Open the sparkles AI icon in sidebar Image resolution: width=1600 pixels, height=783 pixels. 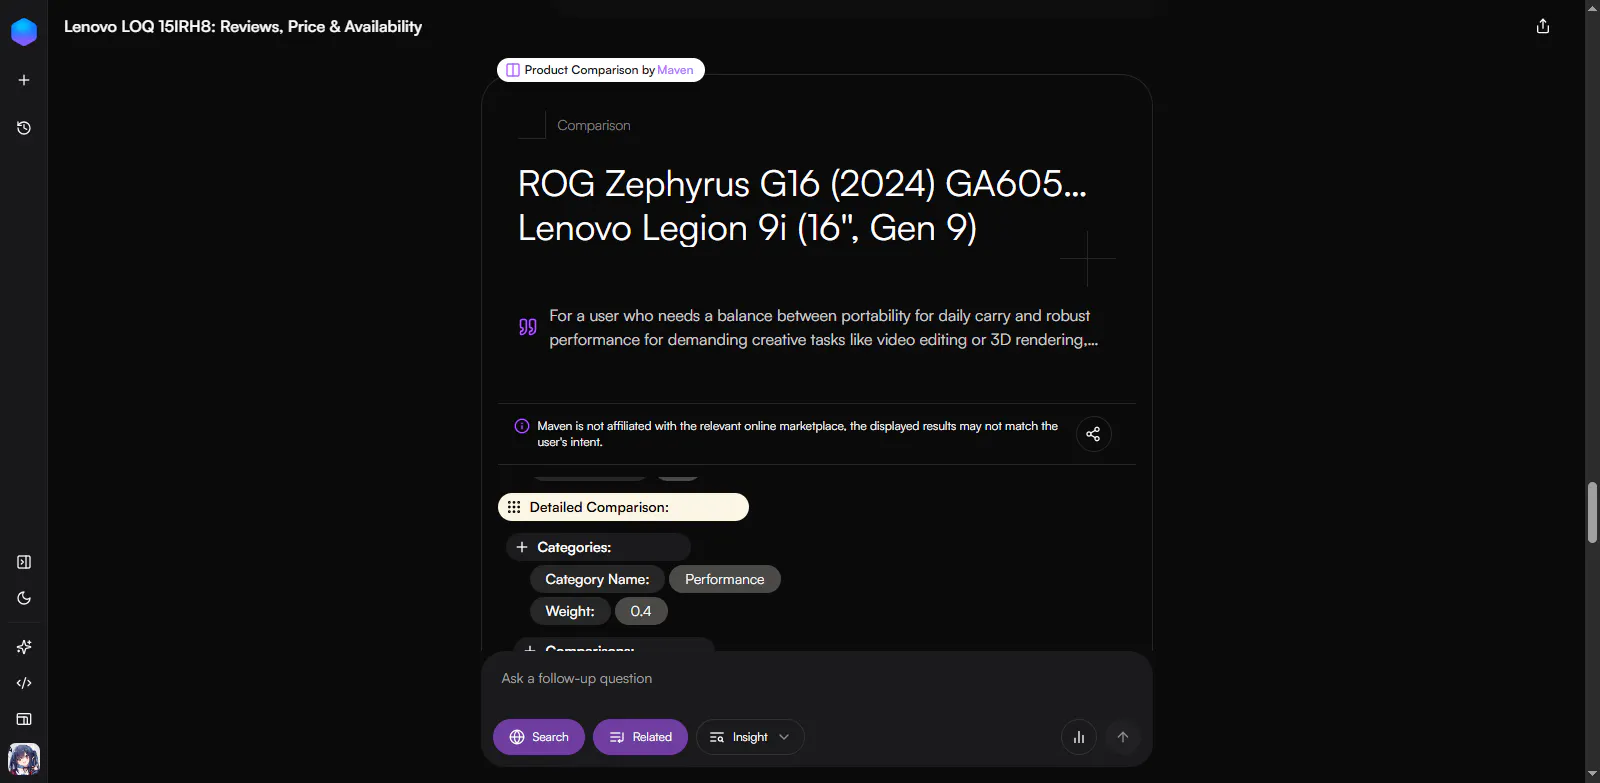pyautogui.click(x=24, y=647)
